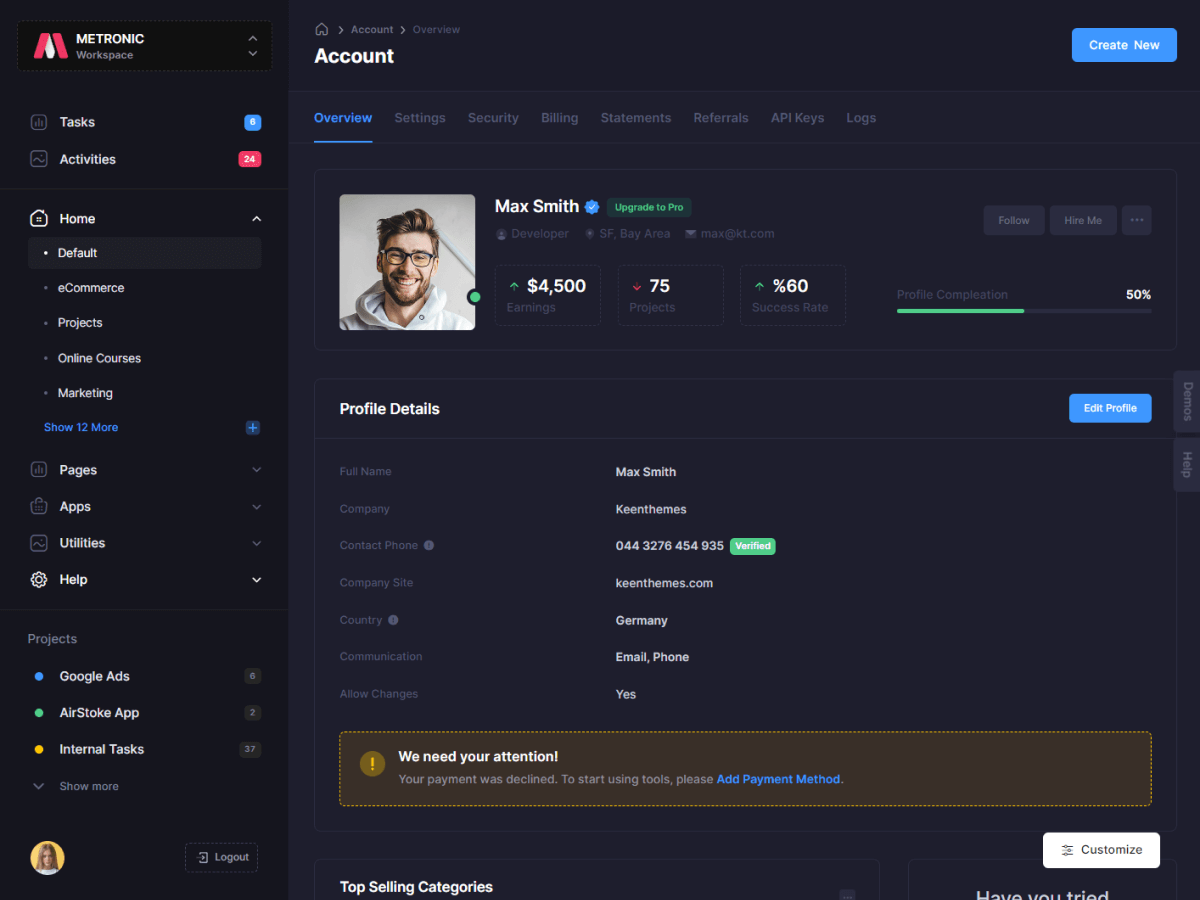
Task: Click the Tasks icon in the sidebar
Action: coord(39,122)
